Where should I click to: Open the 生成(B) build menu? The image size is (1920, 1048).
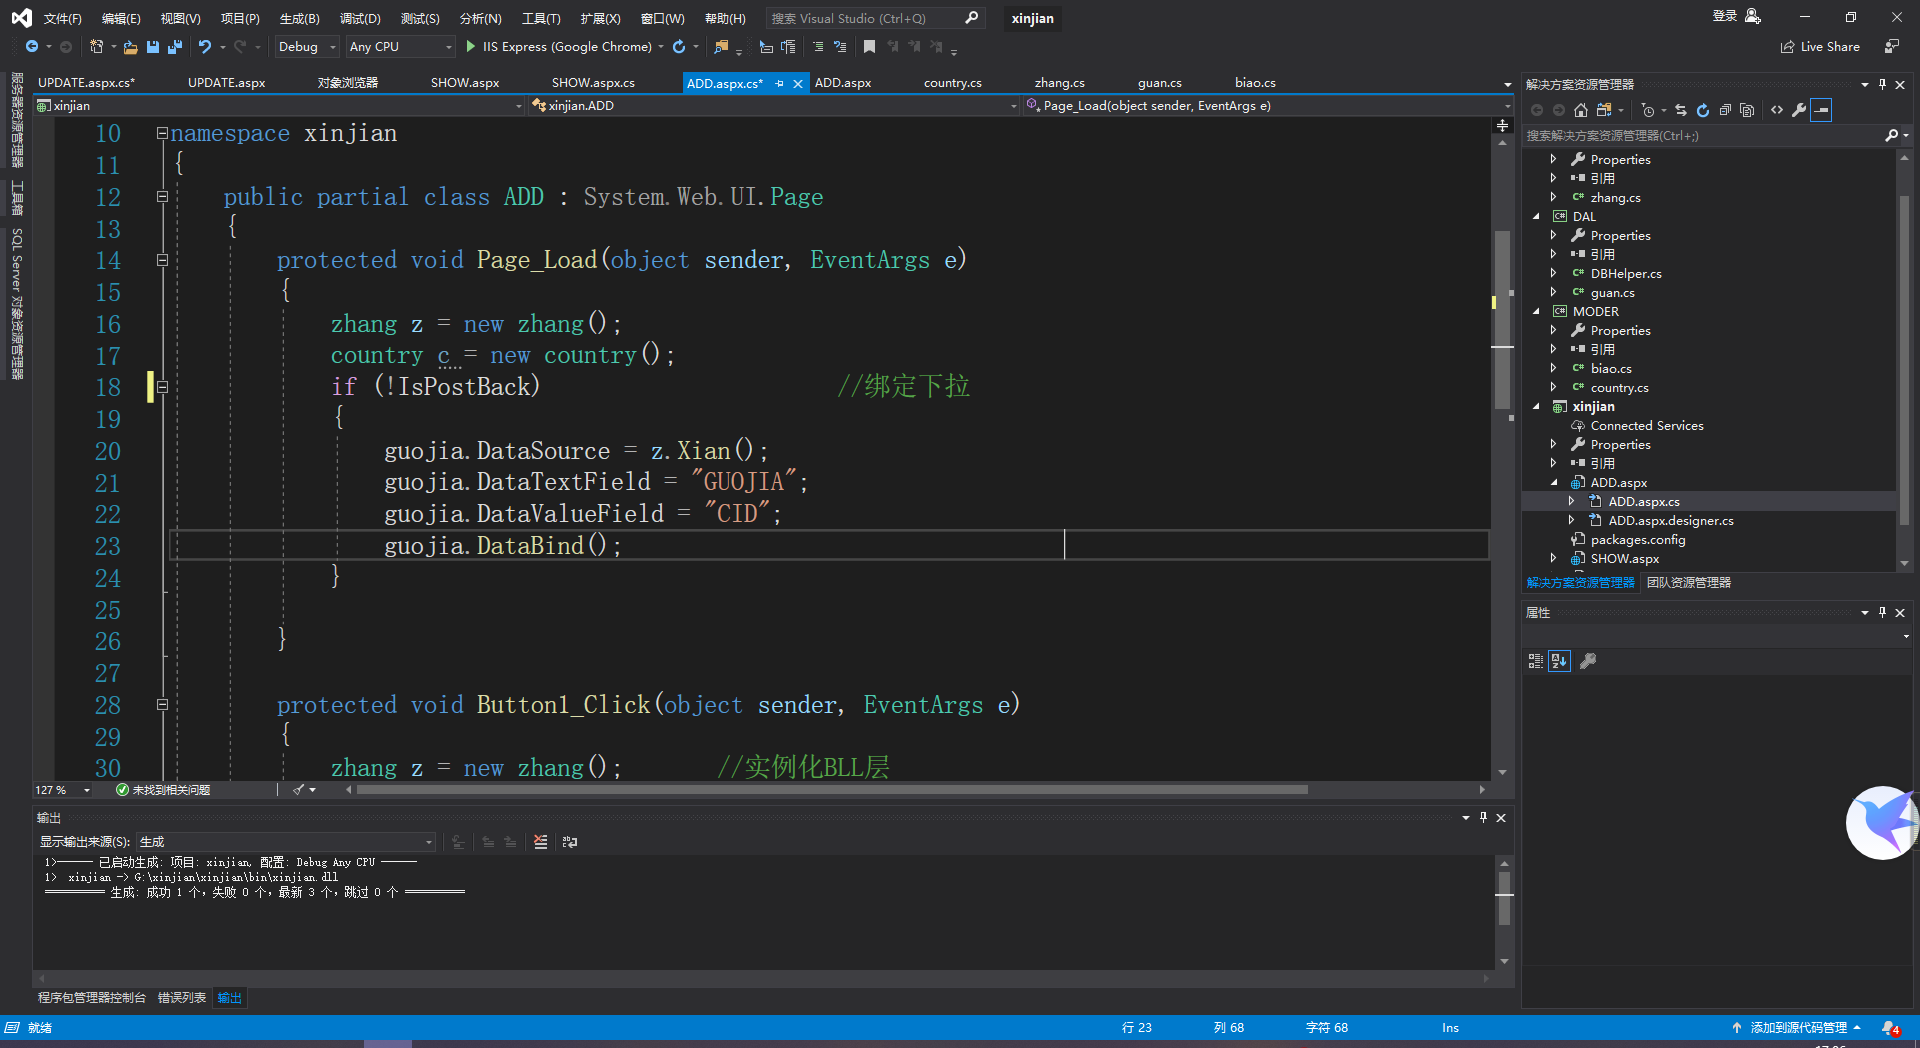click(x=299, y=19)
